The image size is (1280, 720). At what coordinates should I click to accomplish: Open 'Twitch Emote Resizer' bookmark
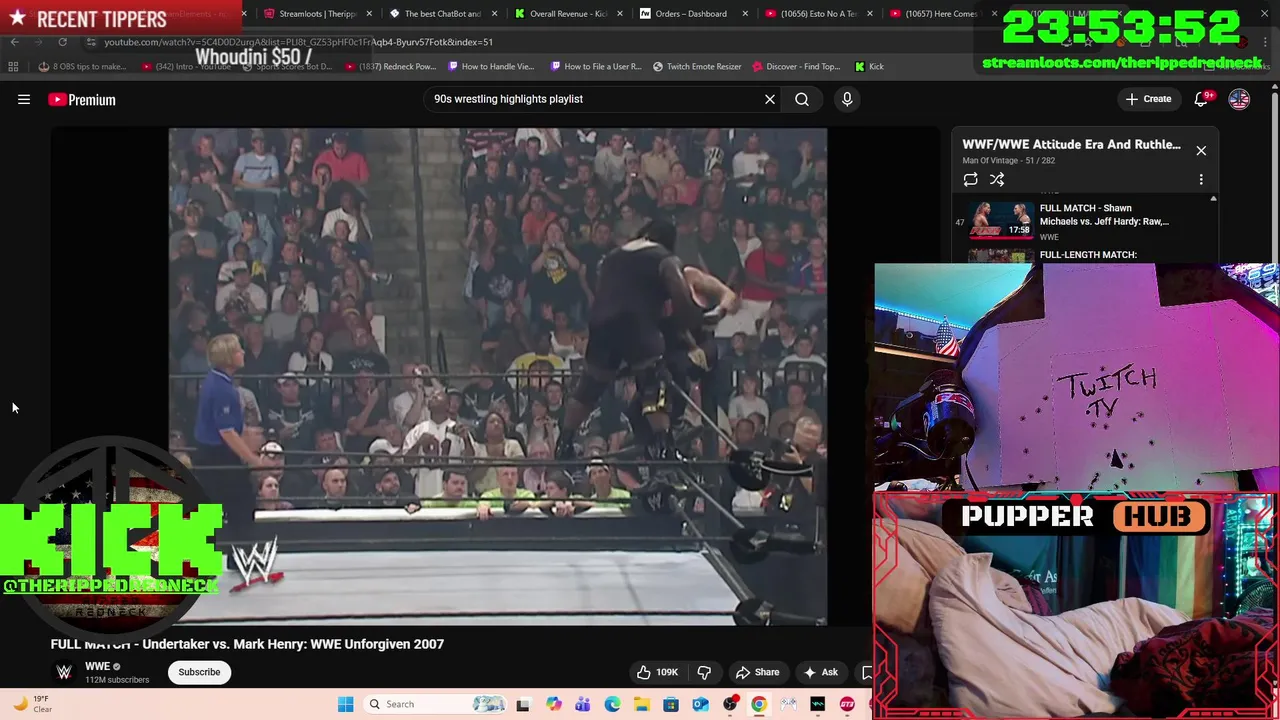pyautogui.click(x=697, y=66)
